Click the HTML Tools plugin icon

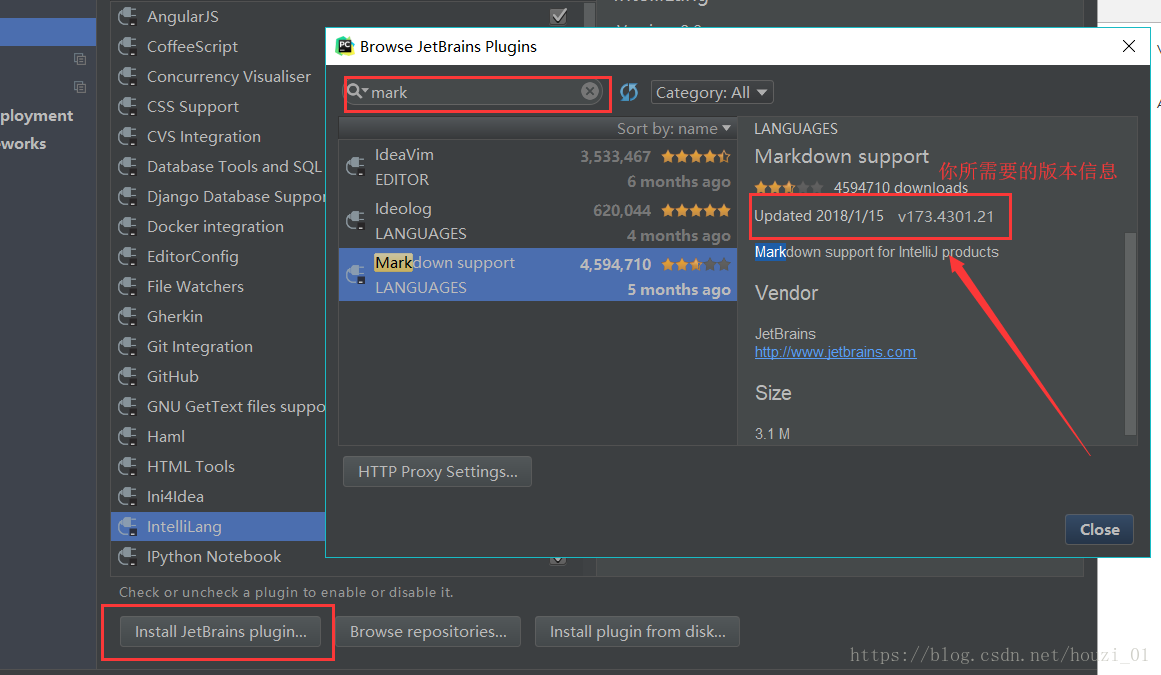(x=127, y=466)
